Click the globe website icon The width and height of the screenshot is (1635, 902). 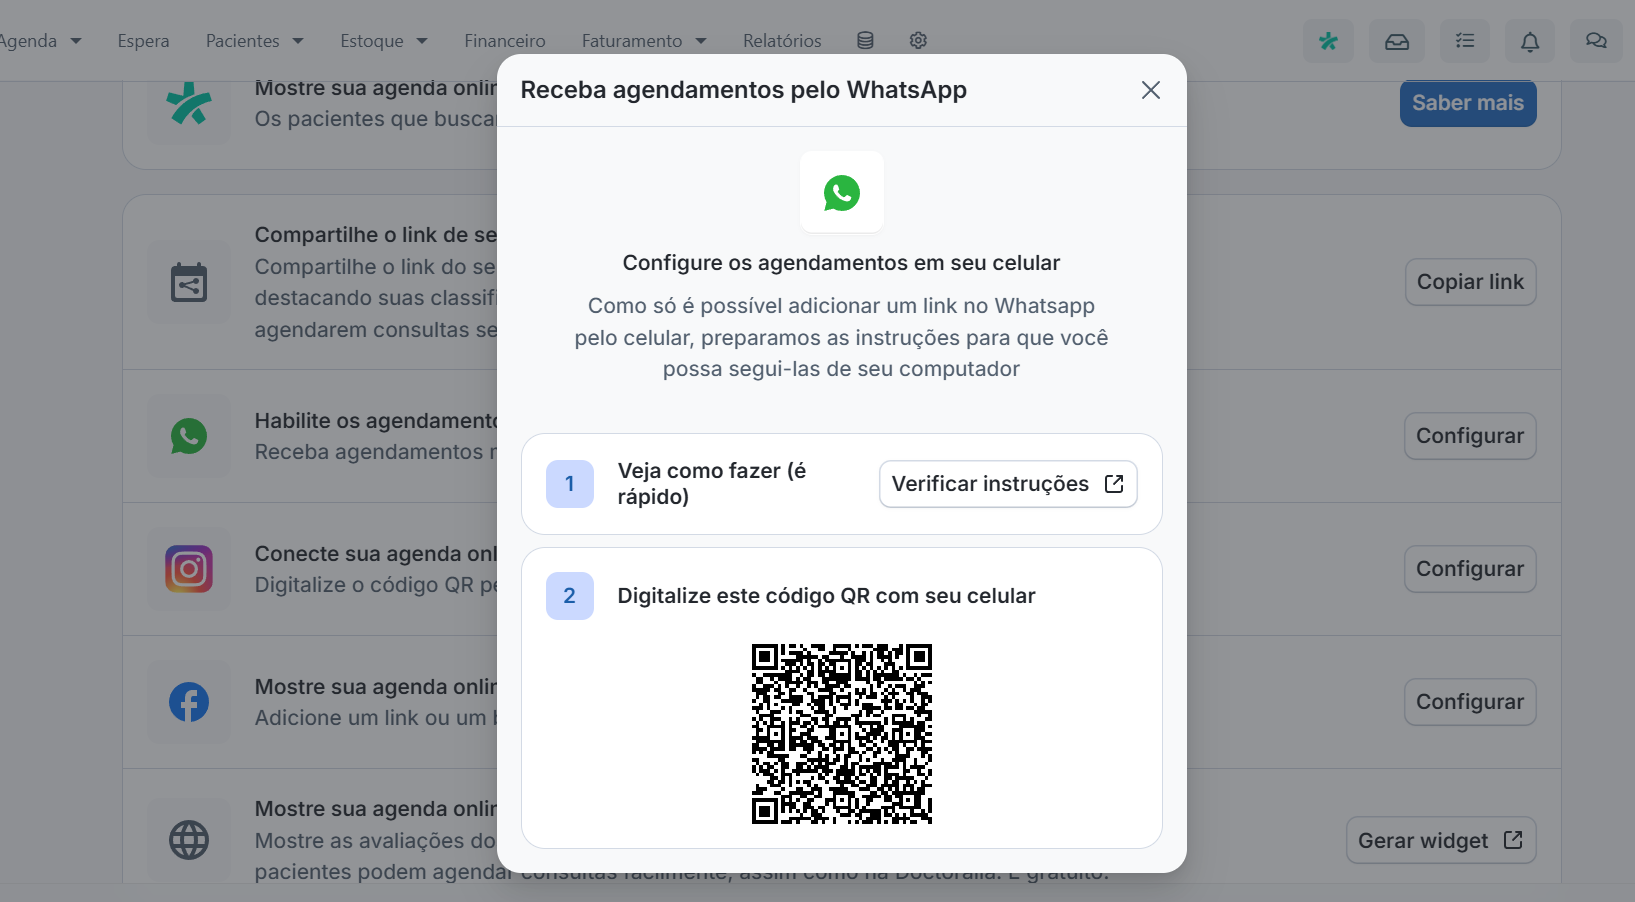189,840
